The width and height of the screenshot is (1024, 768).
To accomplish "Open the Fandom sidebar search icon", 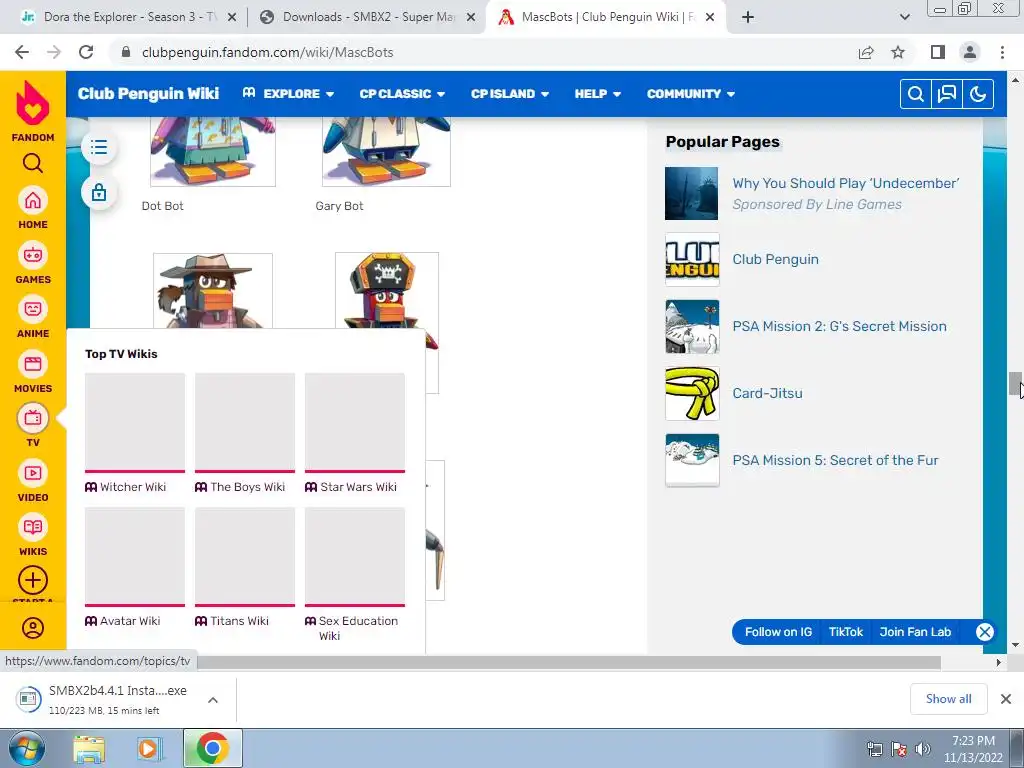I will tap(33, 163).
